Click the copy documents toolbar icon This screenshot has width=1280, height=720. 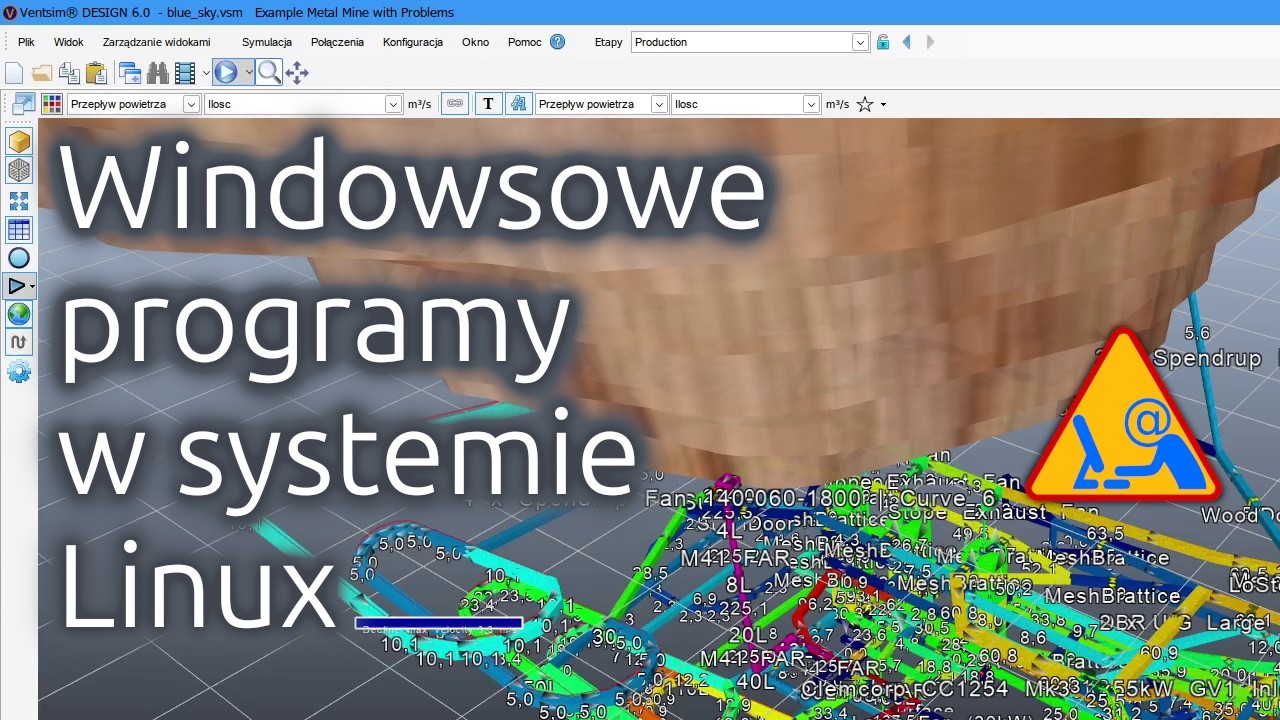pos(68,73)
